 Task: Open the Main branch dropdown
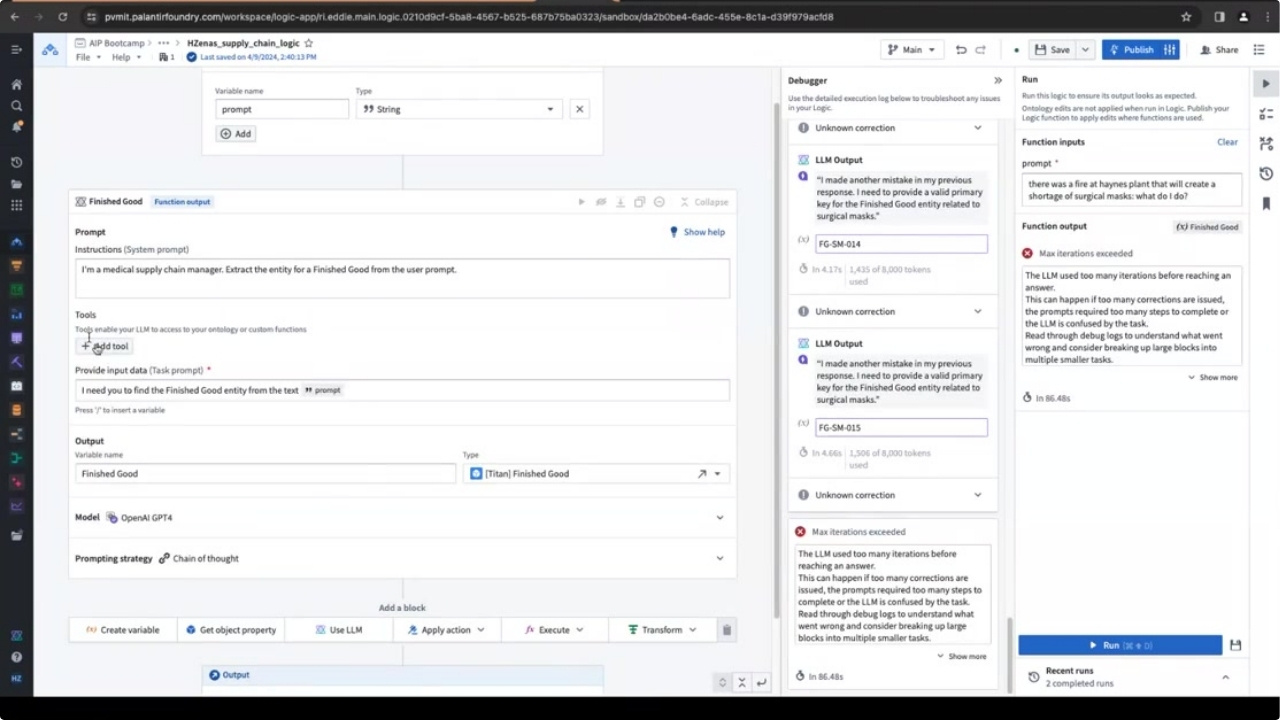click(x=911, y=50)
